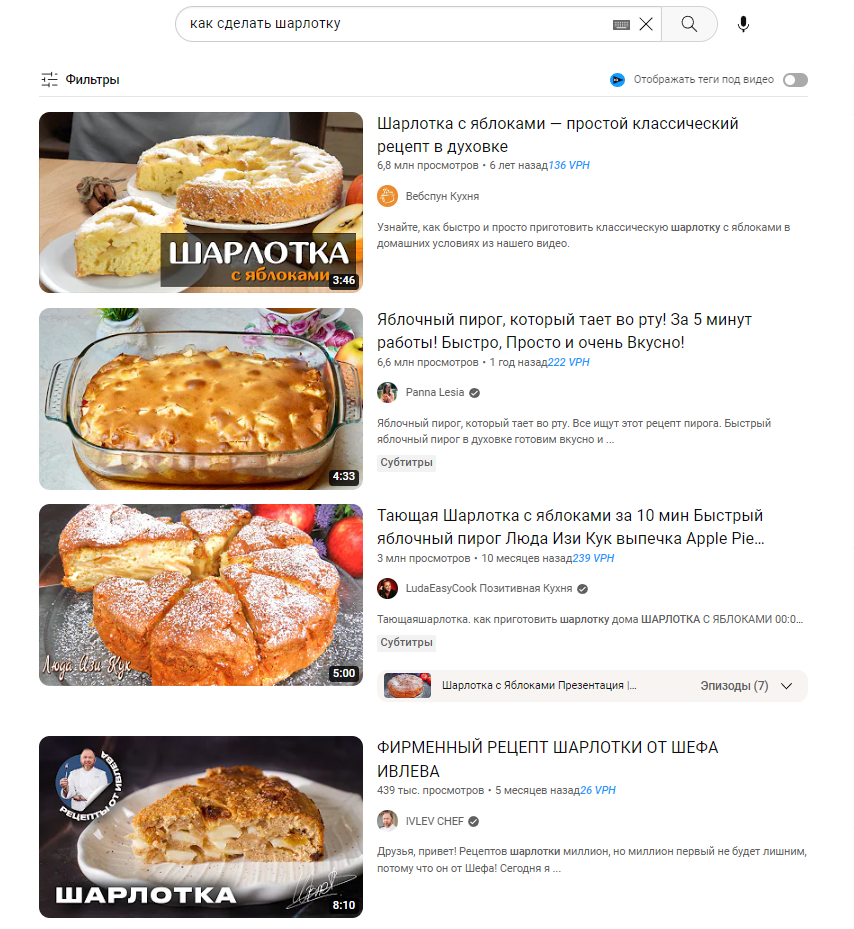Open the on-screen keyboard icon
The height and width of the screenshot is (929, 854).
coord(621,25)
